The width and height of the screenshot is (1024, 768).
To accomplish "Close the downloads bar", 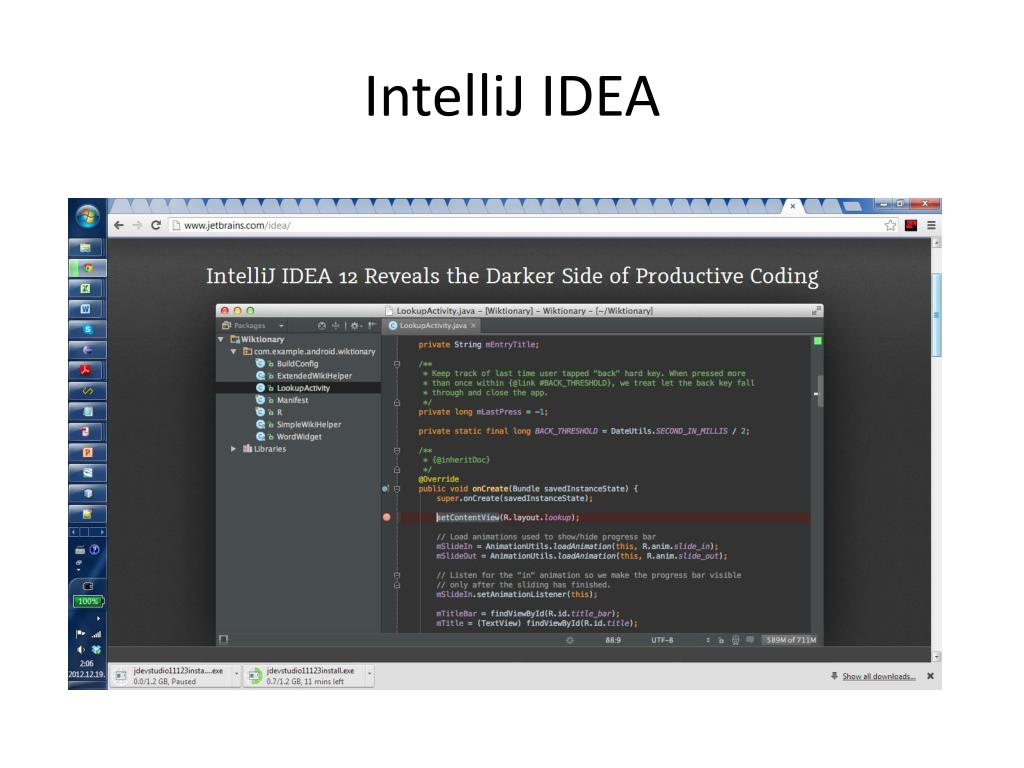I will pyautogui.click(x=930, y=677).
